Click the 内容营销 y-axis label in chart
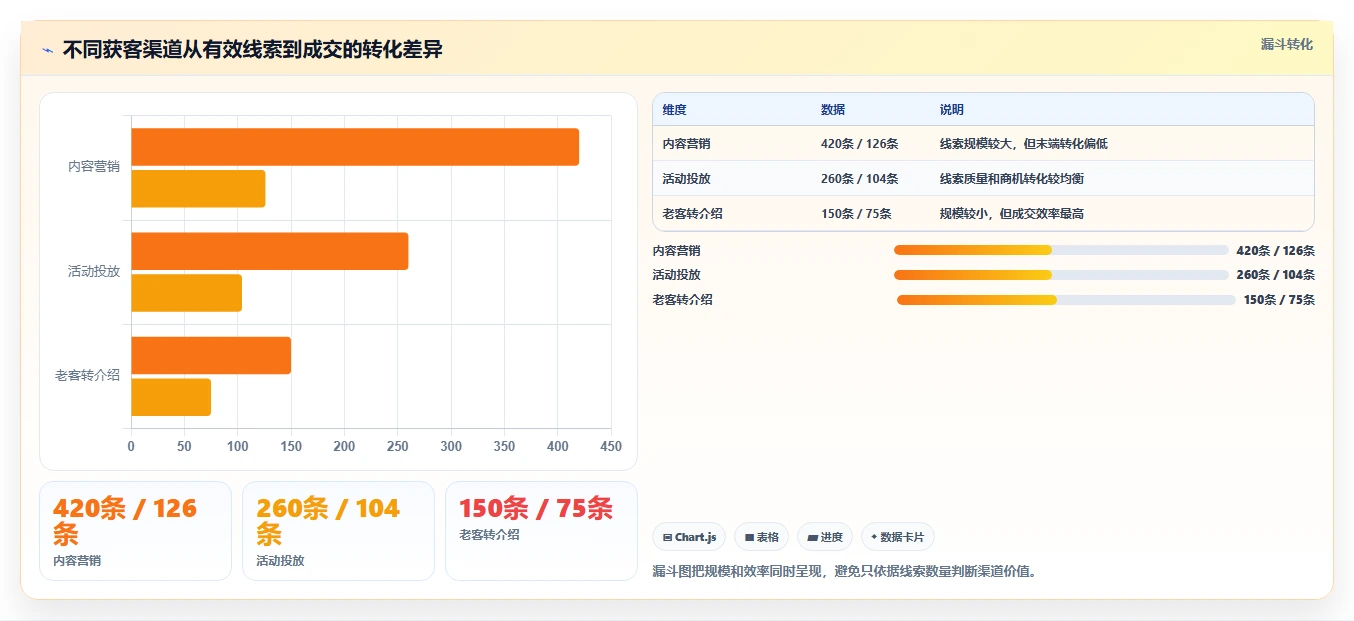 tap(94, 167)
